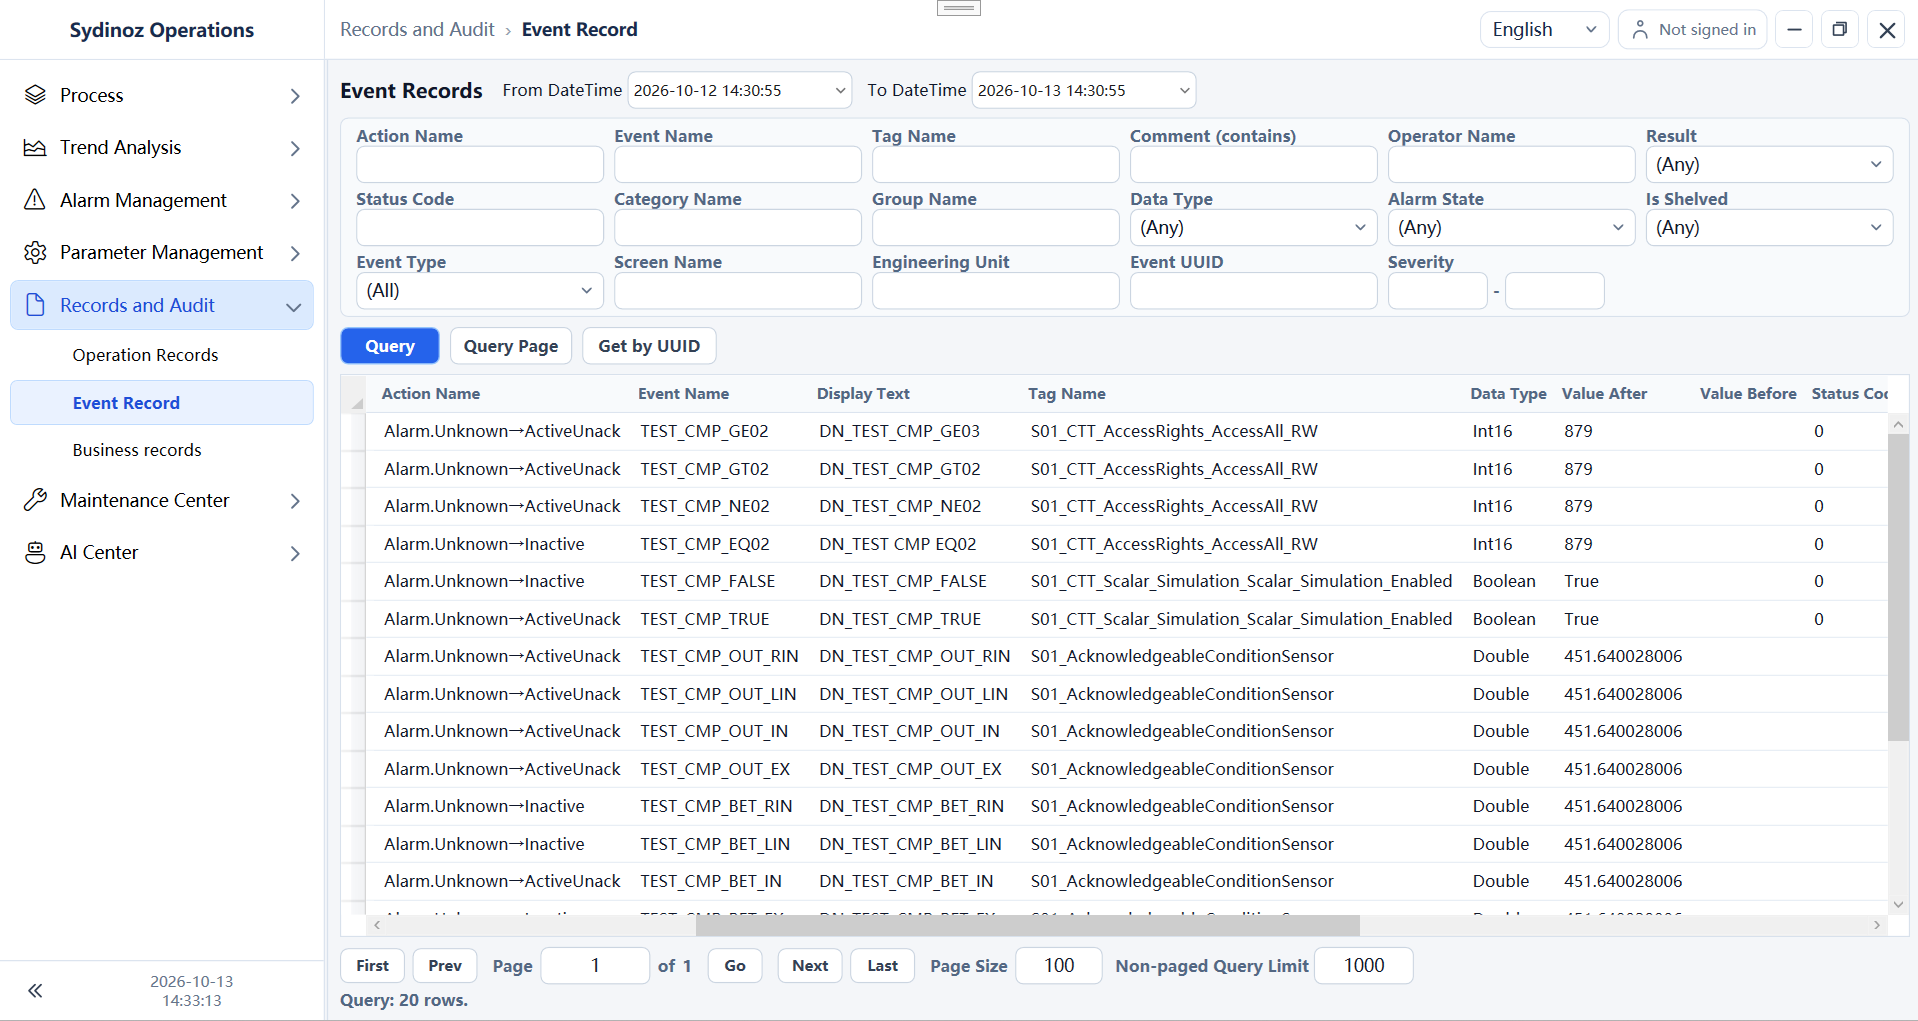Click the Query Page button
Image resolution: width=1918 pixels, height=1021 pixels.
click(510, 346)
